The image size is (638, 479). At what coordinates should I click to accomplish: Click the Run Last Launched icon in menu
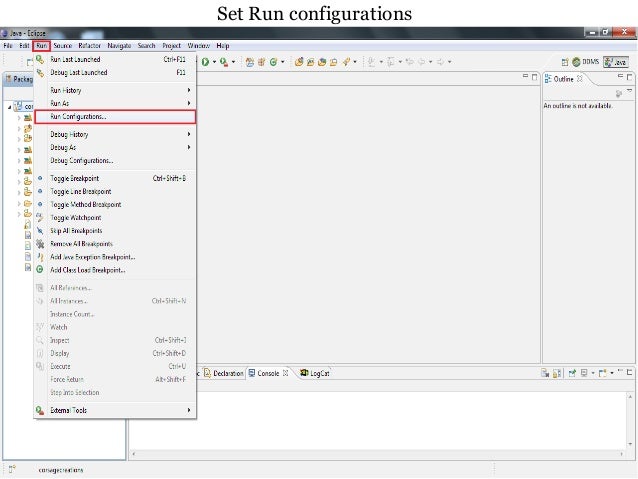[x=40, y=59]
